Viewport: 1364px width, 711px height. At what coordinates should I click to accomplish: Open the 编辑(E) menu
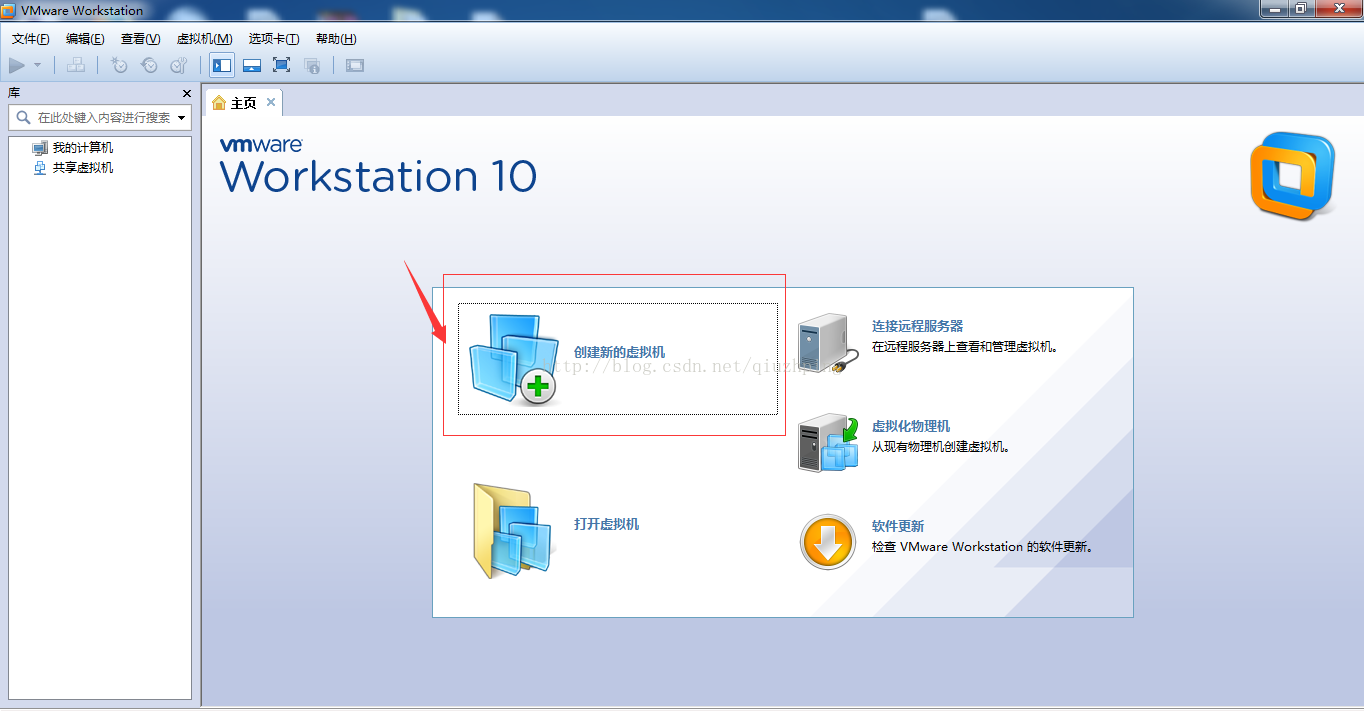(x=85, y=39)
